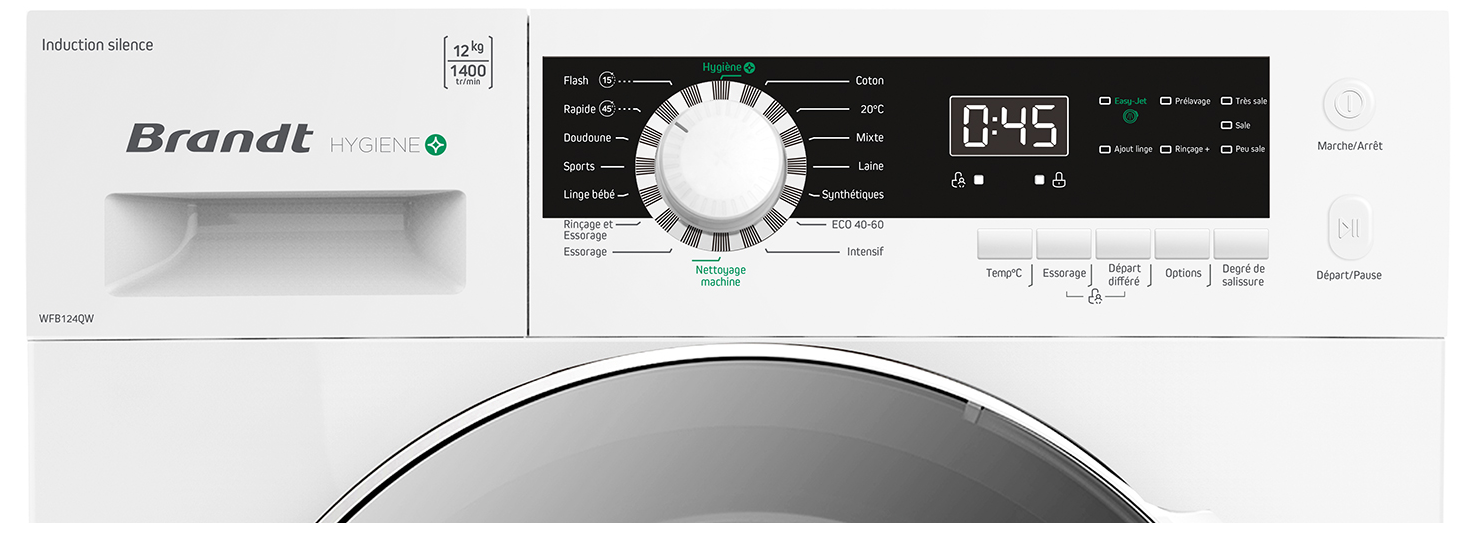Screen dimensions: 1470x536
Task: Push the Degré de salissure button
Action: point(1241,244)
